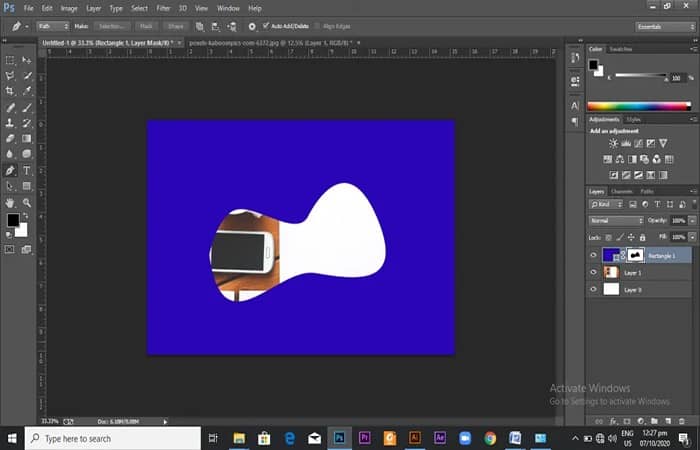Select the Hand tool
The height and width of the screenshot is (450, 700).
[10, 203]
